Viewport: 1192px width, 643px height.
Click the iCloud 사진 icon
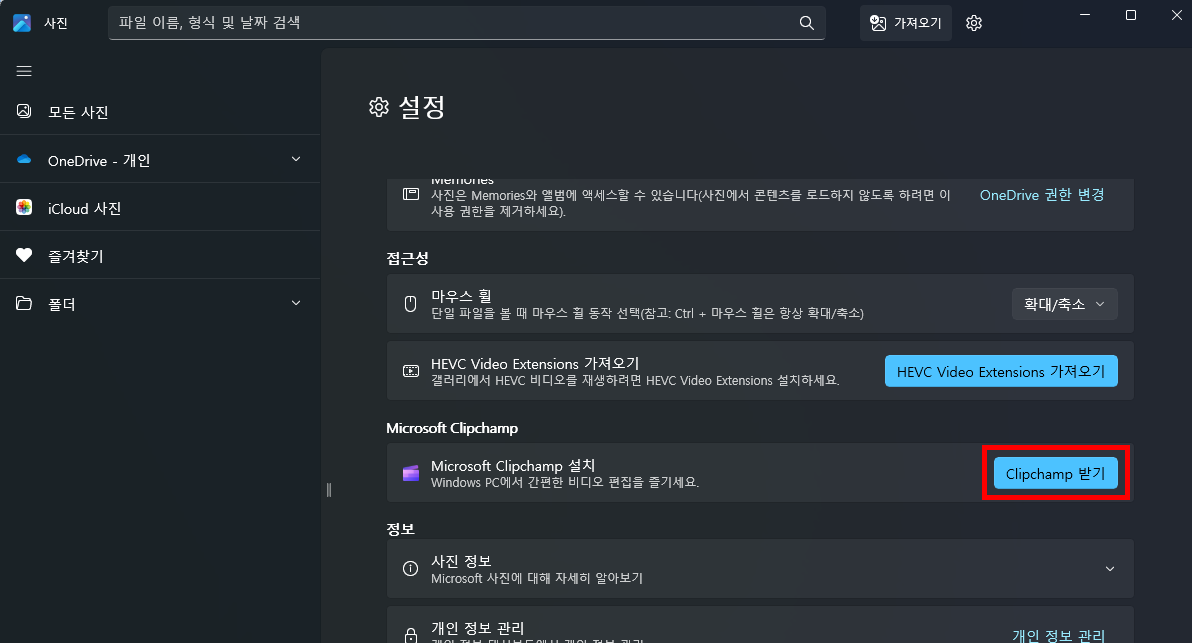point(24,207)
